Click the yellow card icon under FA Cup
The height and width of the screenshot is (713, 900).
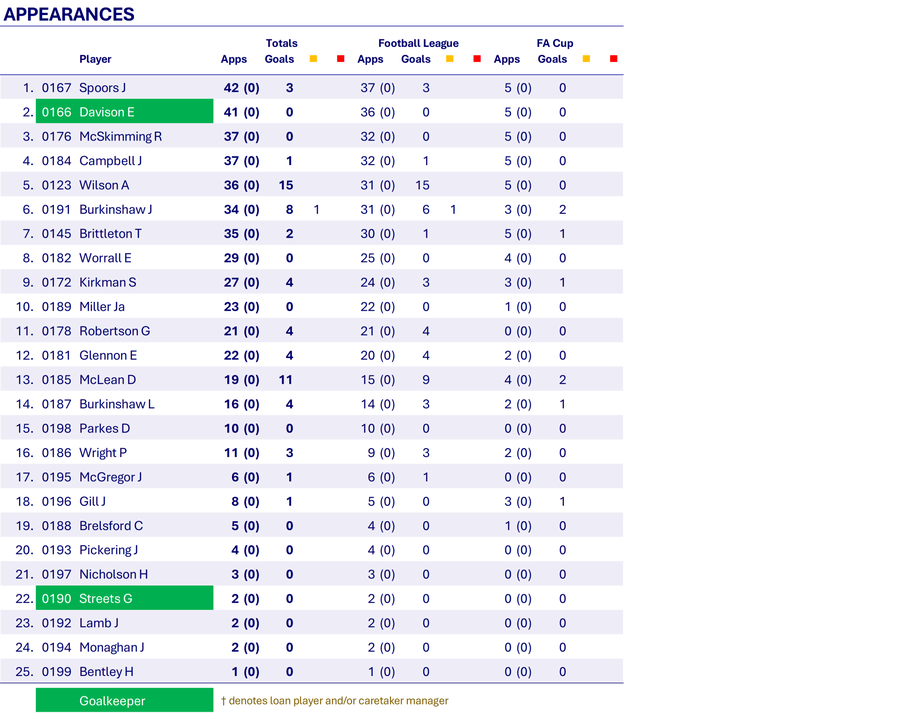click(586, 59)
